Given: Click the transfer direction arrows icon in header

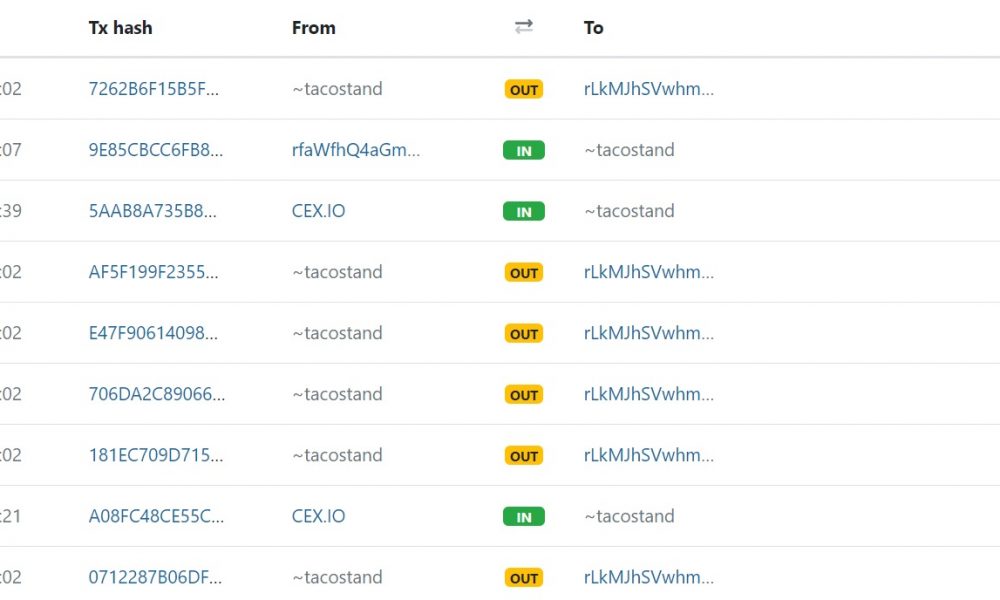Looking at the screenshot, I should pyautogui.click(x=524, y=27).
